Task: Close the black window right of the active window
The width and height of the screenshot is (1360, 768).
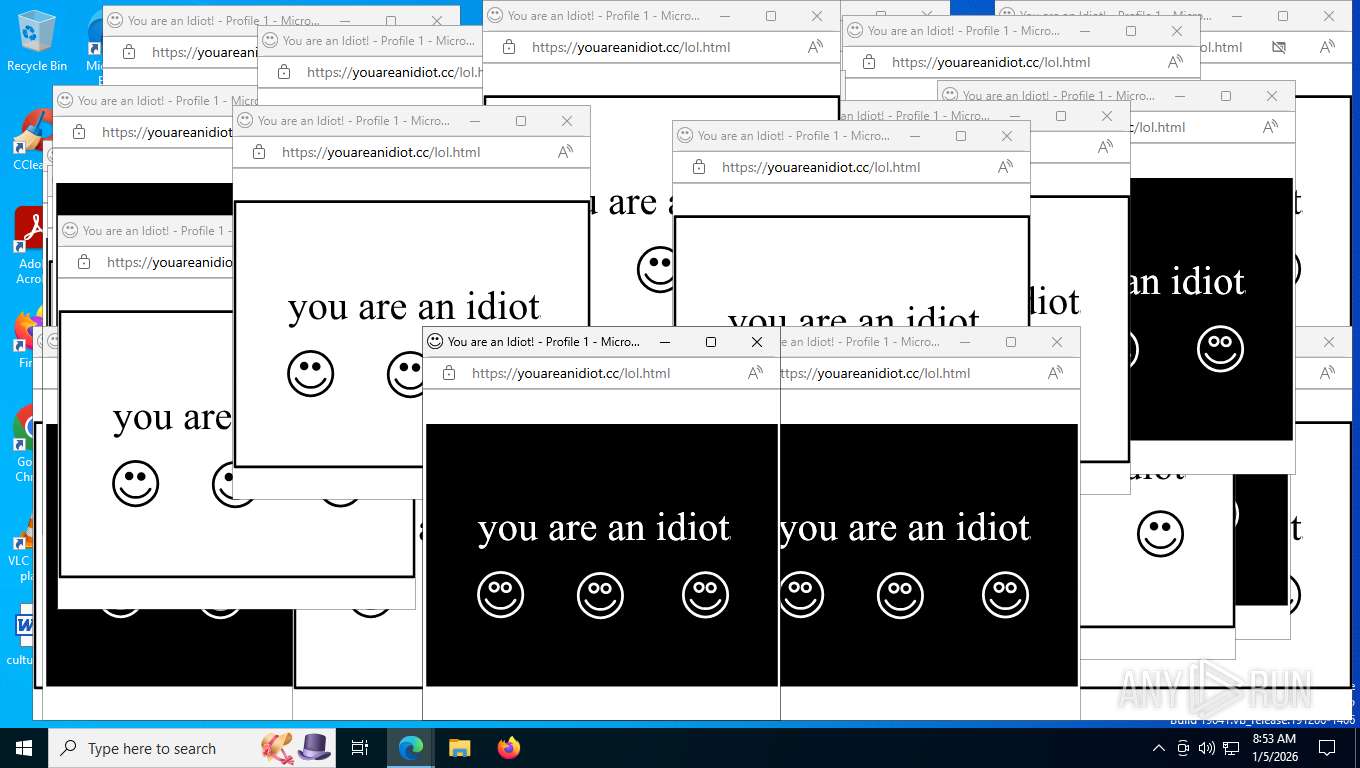Action: (x=1057, y=342)
